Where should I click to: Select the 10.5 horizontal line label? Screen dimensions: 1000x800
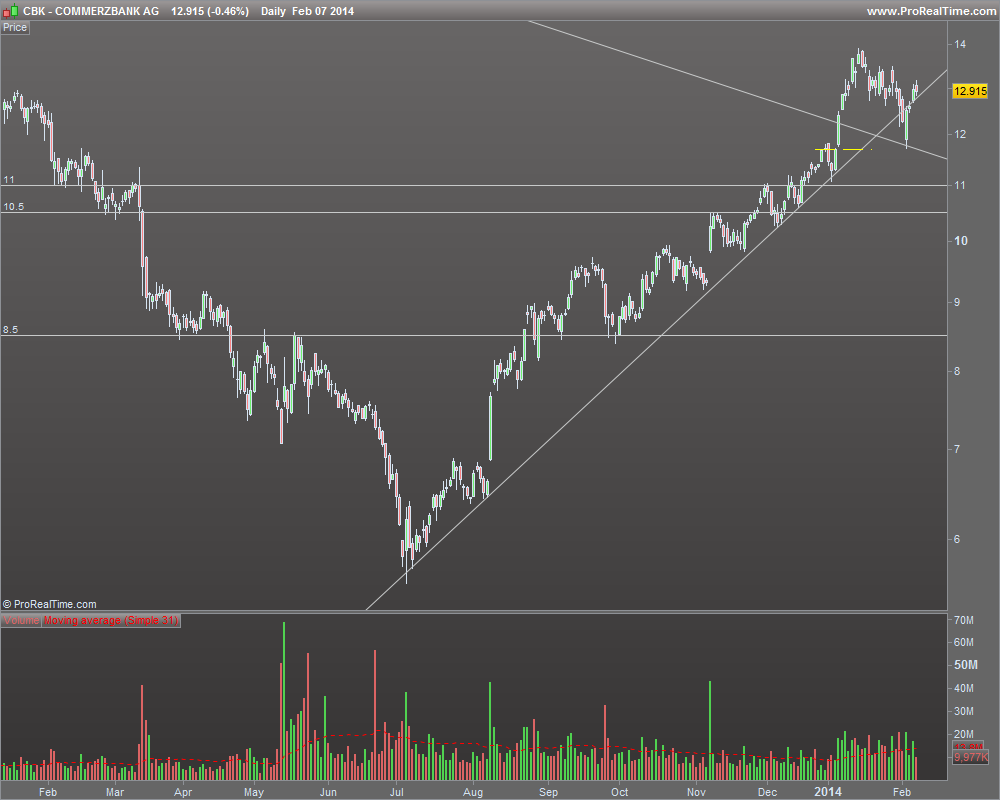pyautogui.click(x=13, y=207)
